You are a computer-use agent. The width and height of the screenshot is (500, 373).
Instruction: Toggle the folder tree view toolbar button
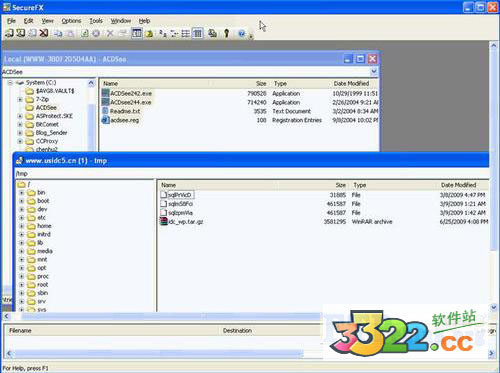(x=137, y=33)
